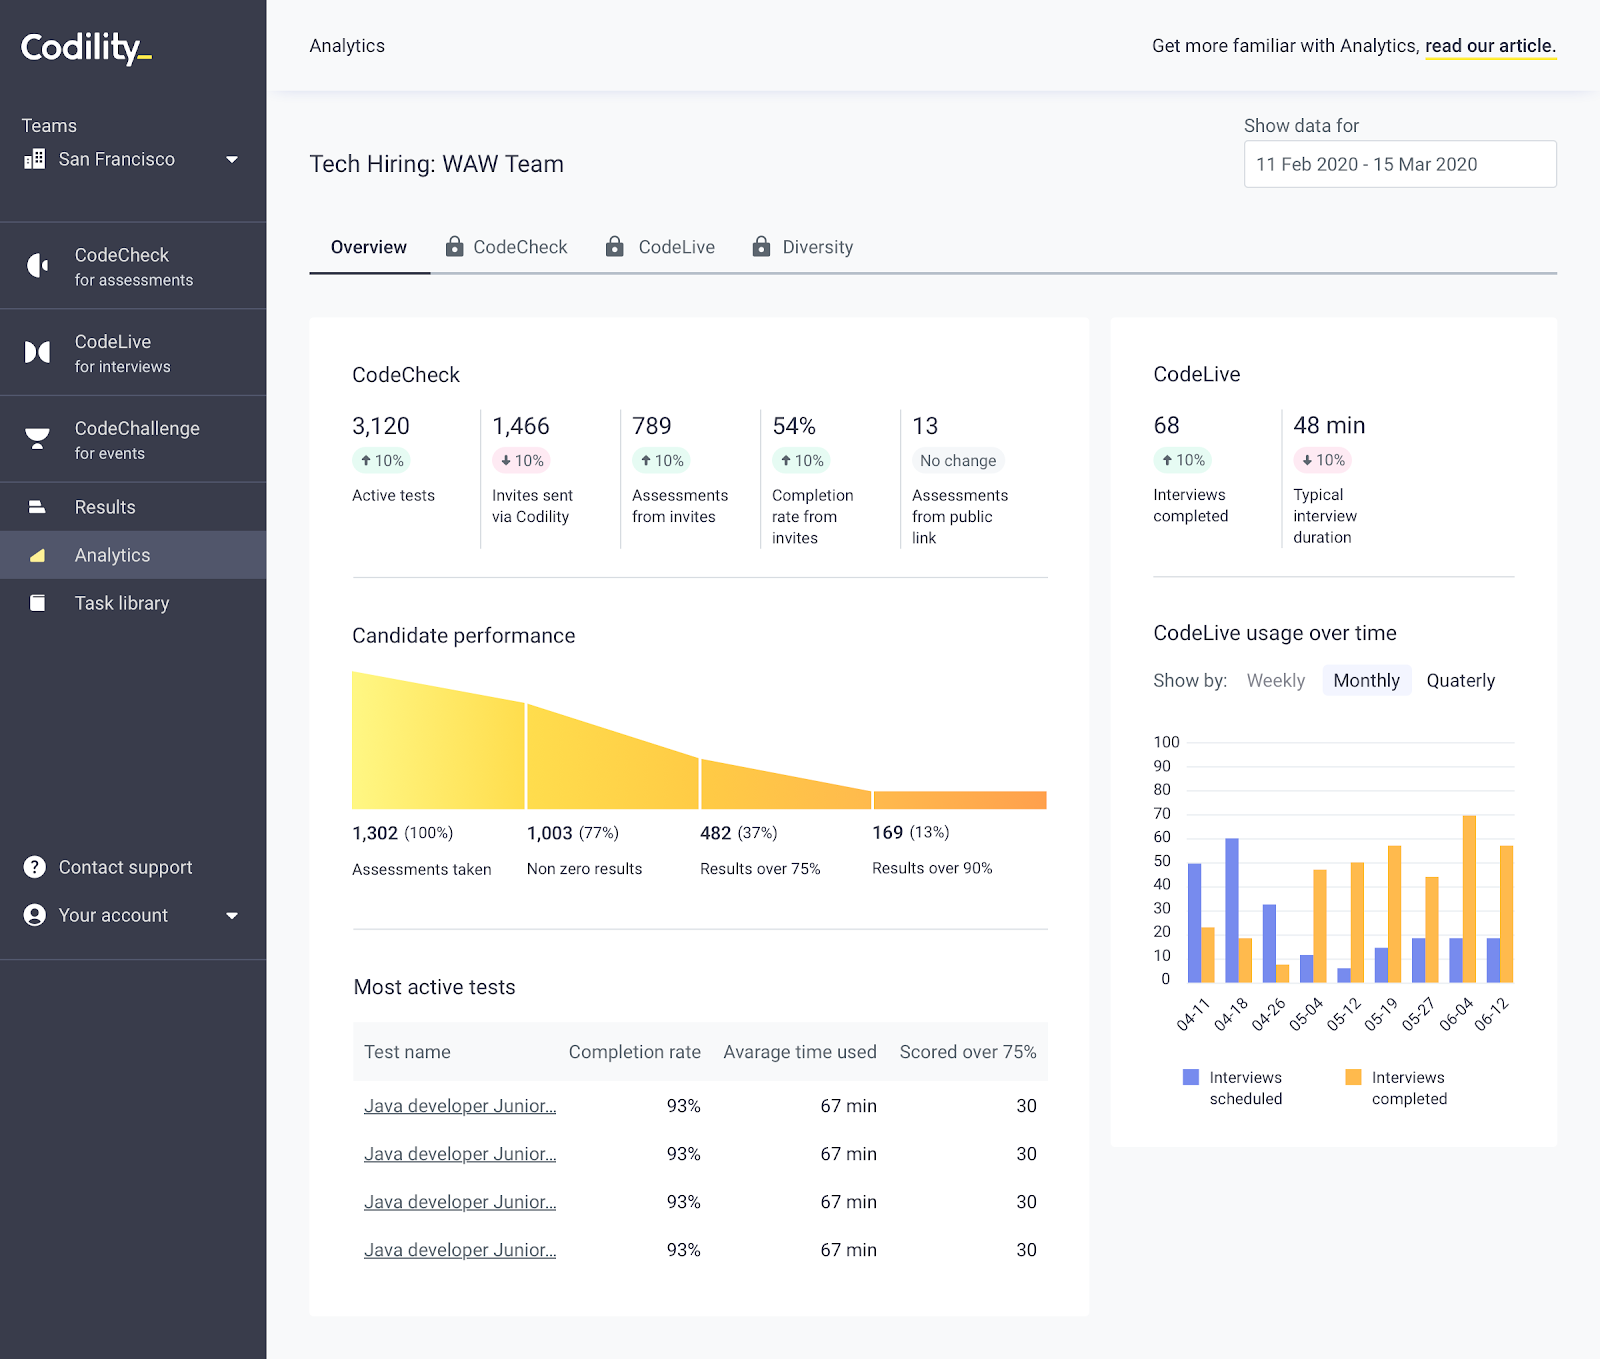Screen dimensions: 1600x1359
Task: Click the orange Interviews completed legend swatch
Action: click(x=1353, y=1077)
